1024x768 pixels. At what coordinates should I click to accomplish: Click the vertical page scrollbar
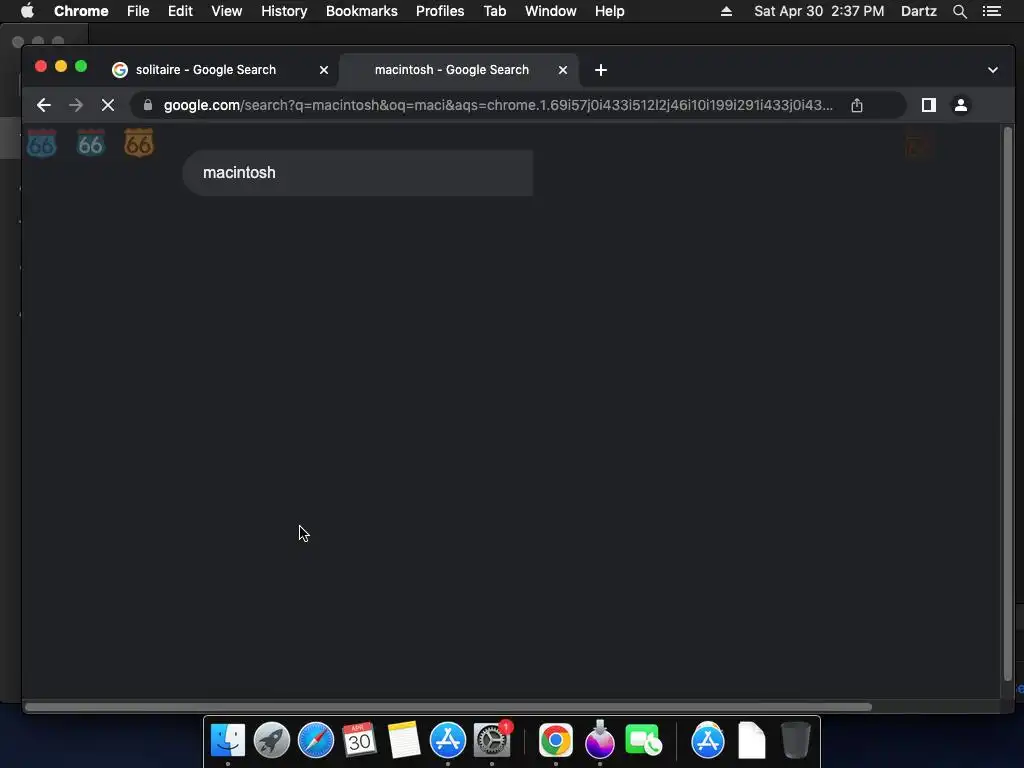(x=1008, y=405)
